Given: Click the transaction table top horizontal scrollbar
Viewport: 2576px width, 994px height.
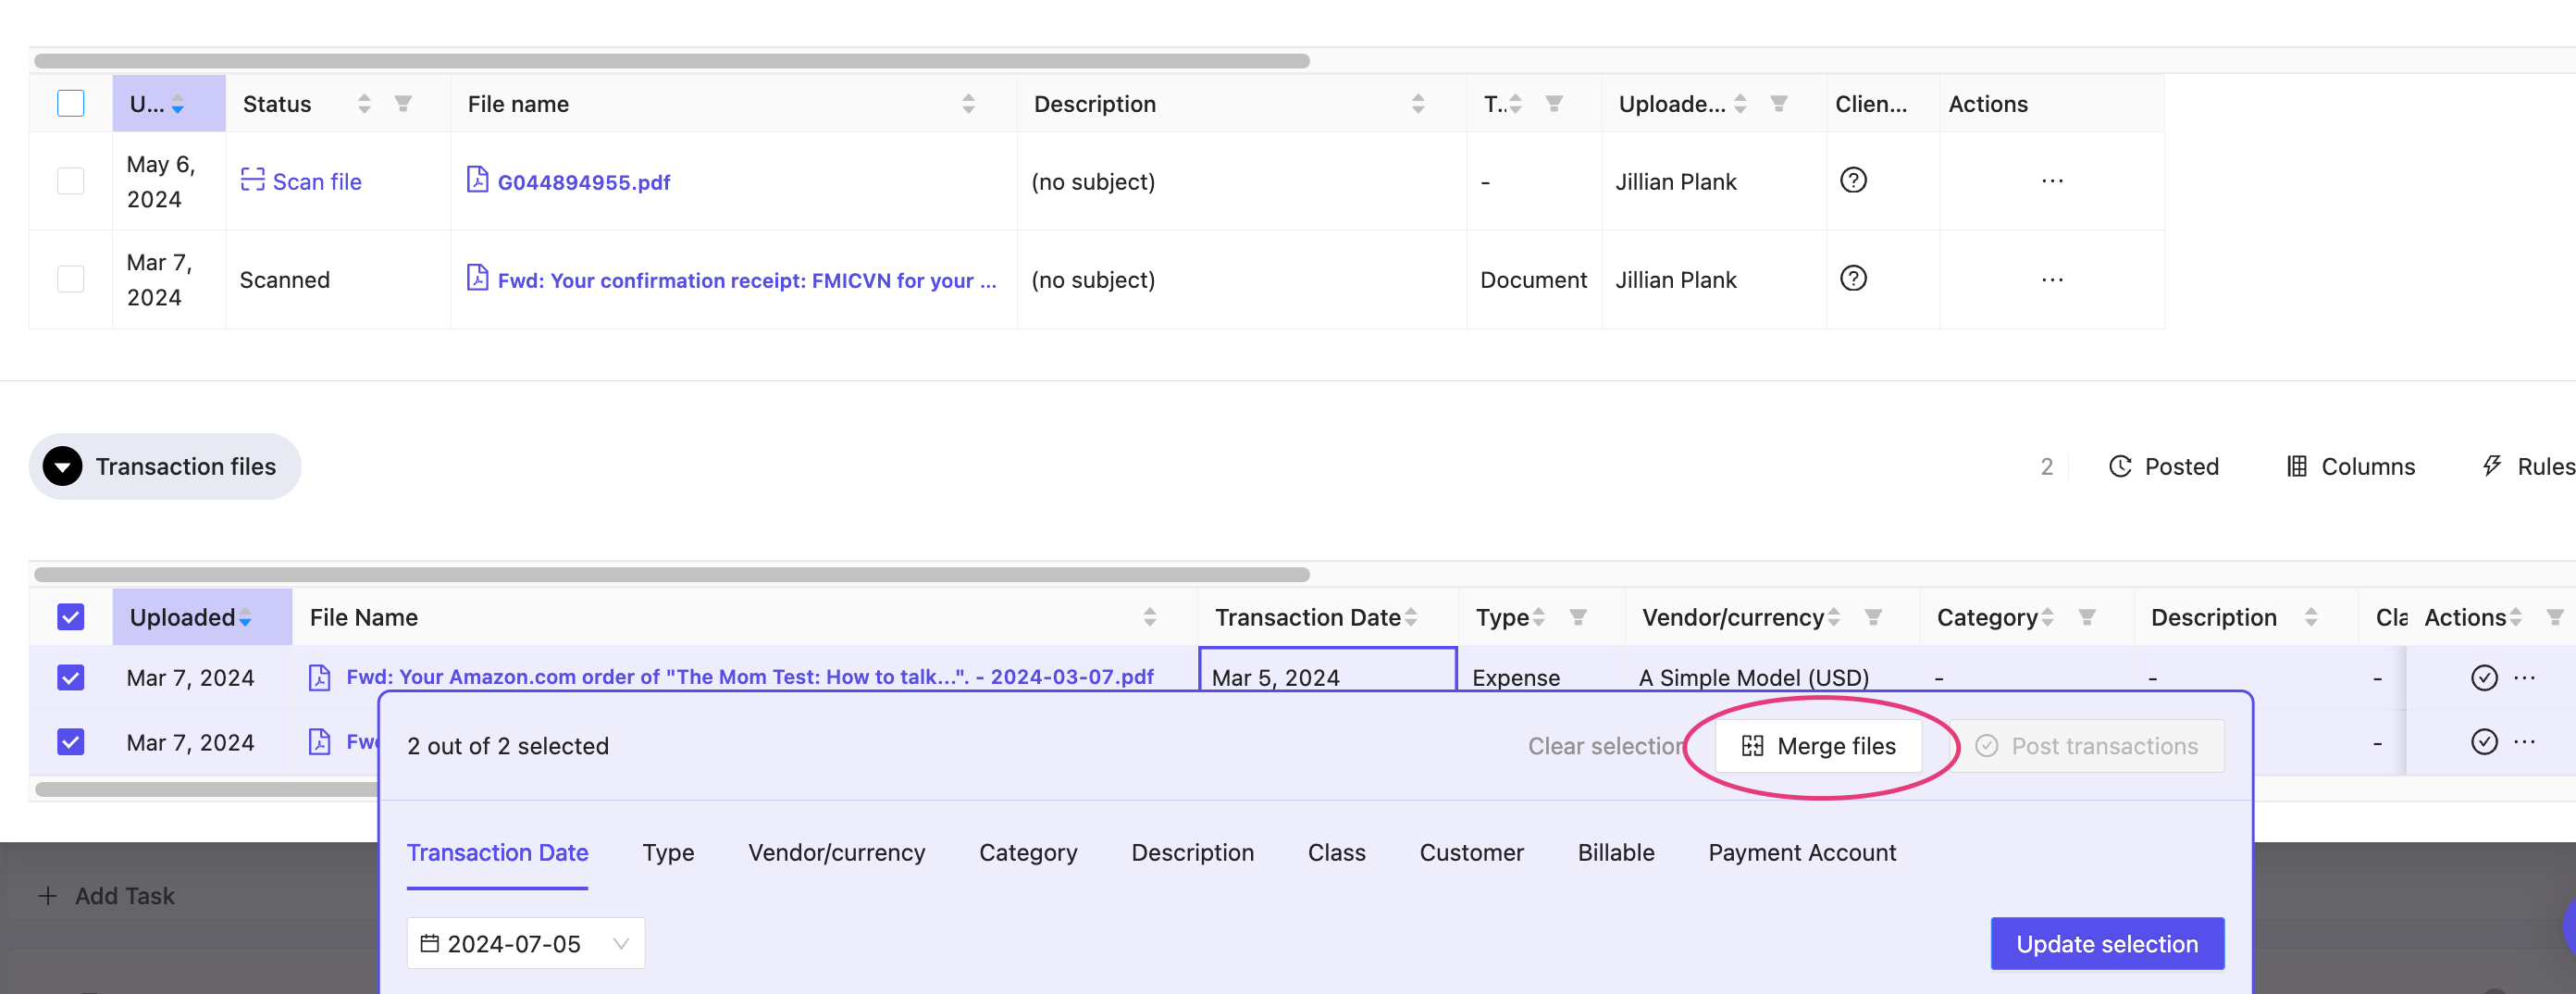Looking at the screenshot, I should click(671, 574).
